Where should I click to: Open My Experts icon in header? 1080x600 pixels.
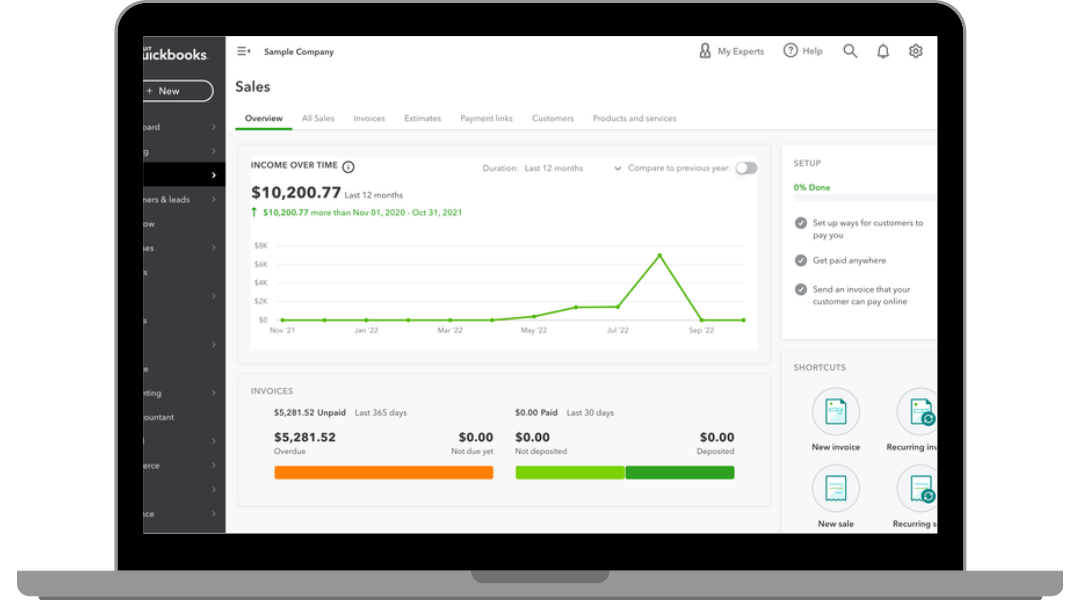[705, 51]
